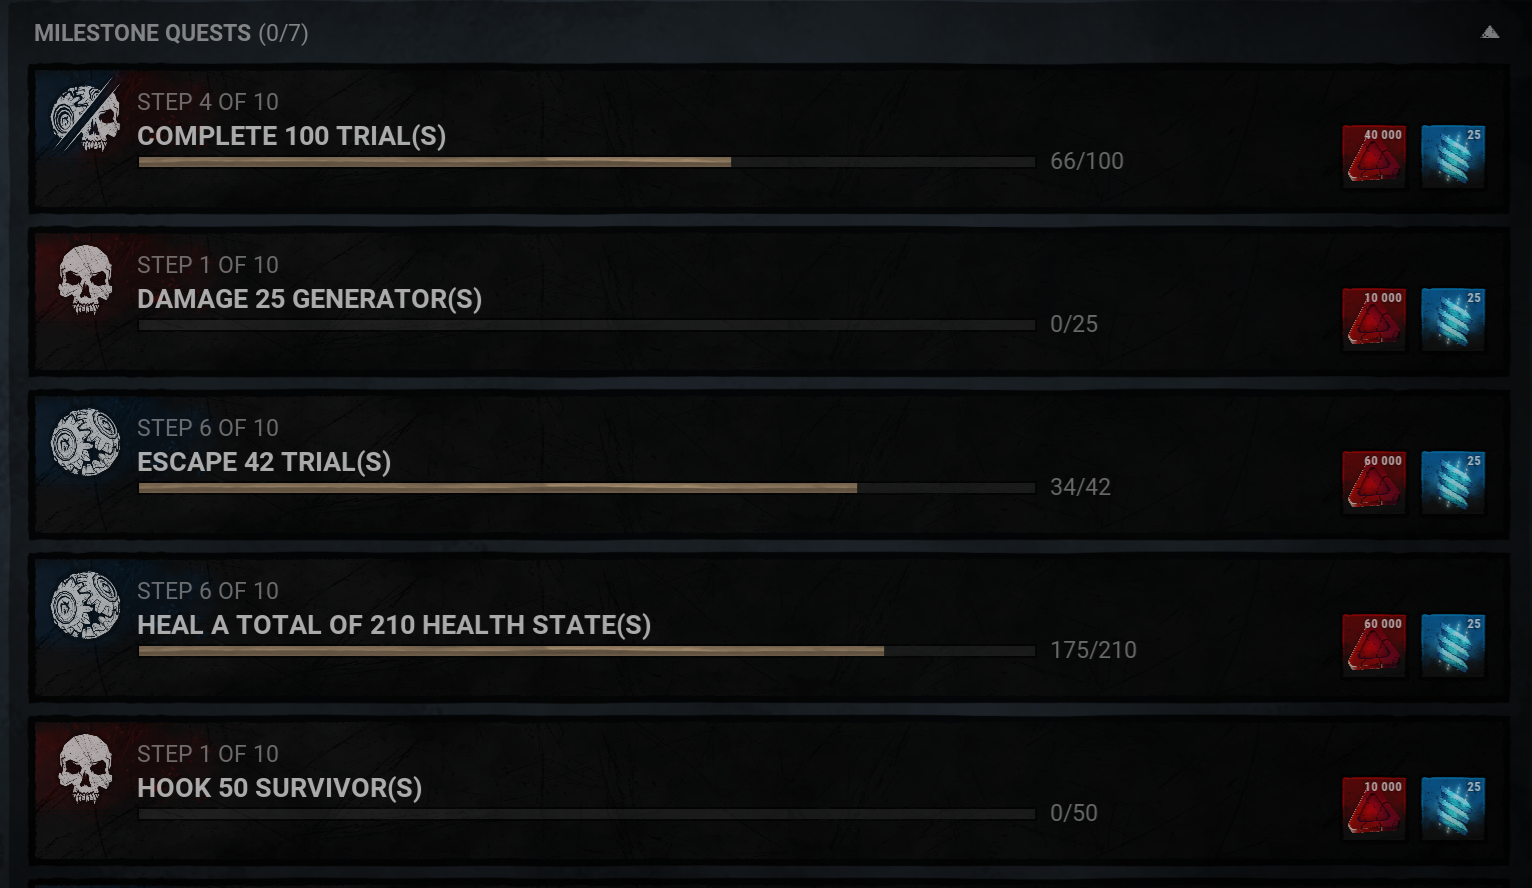Viewport: 1532px width, 888px height.
Task: Select the Damage 25 Generators quest row
Action: click(x=600, y=300)
